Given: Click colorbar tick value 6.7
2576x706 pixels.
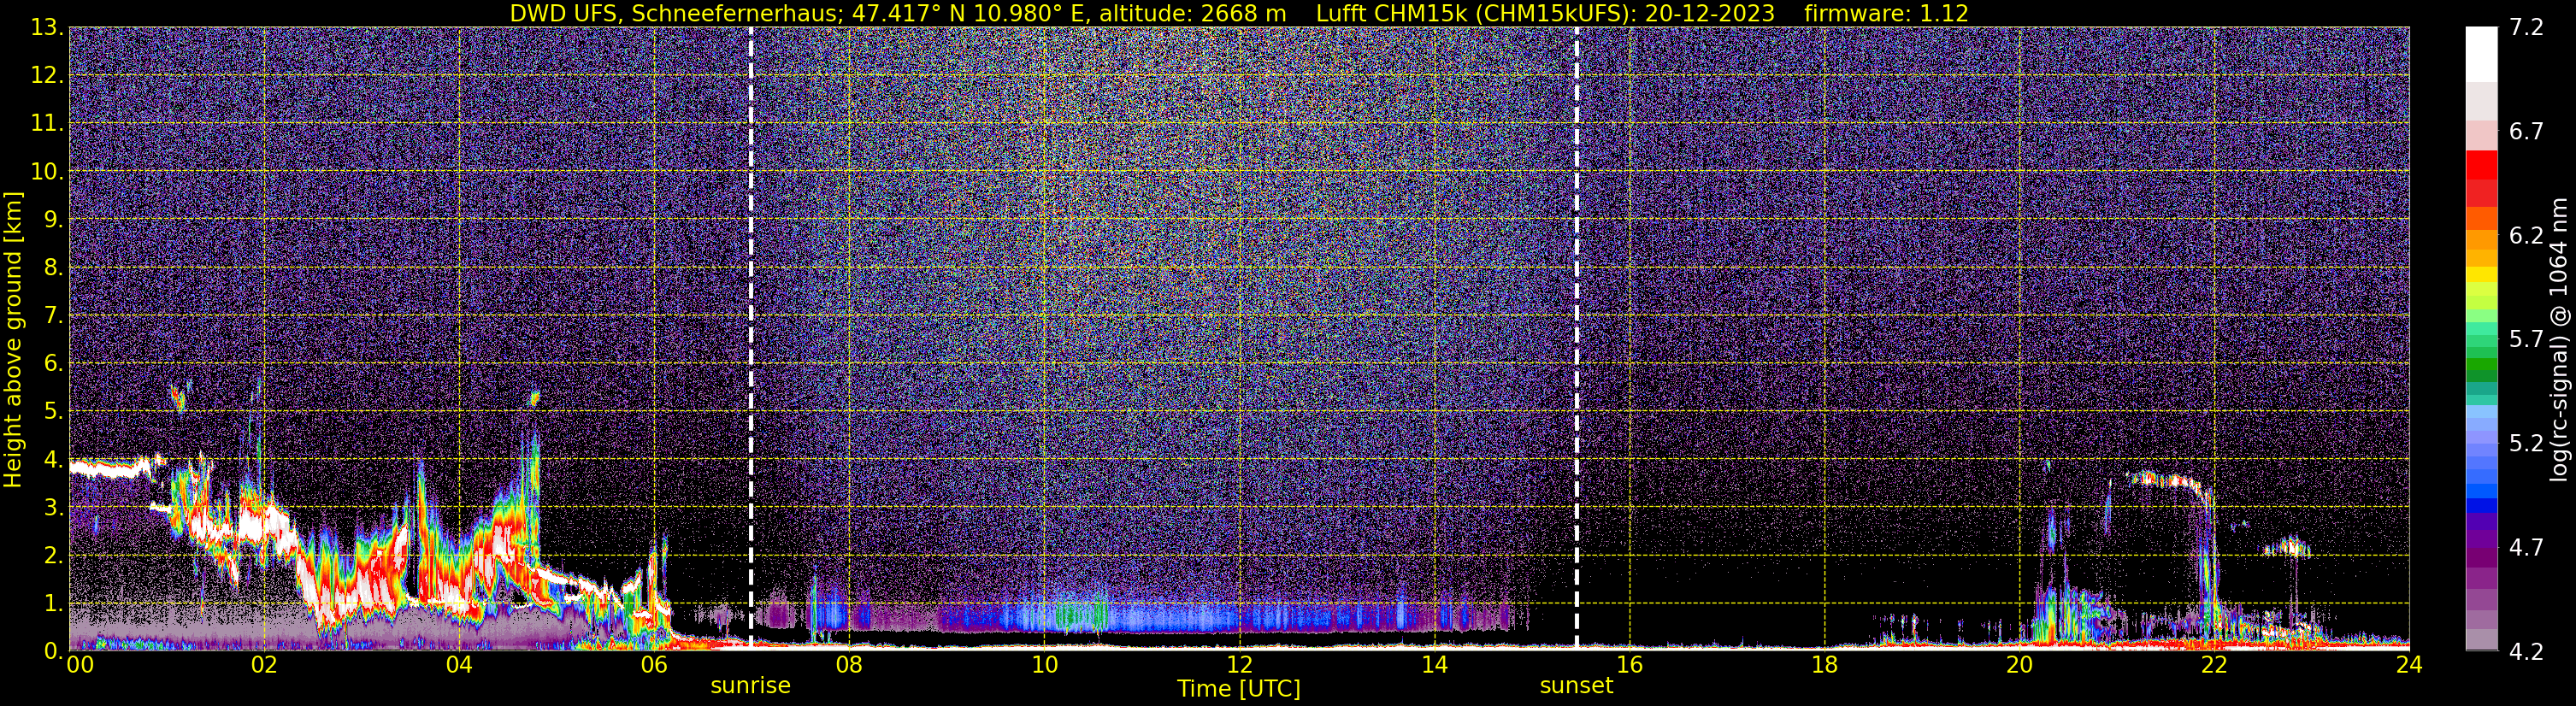Looking at the screenshot, I should 2526,132.
